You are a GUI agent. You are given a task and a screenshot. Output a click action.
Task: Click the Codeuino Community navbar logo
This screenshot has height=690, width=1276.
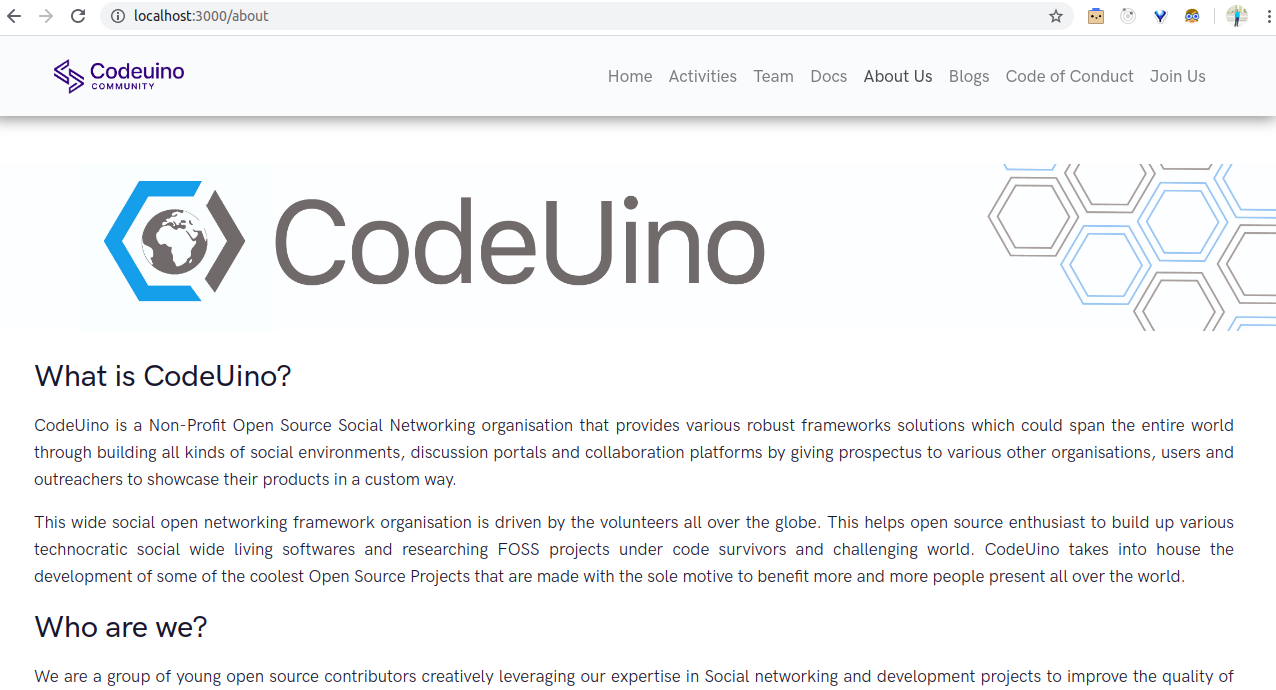coord(119,76)
